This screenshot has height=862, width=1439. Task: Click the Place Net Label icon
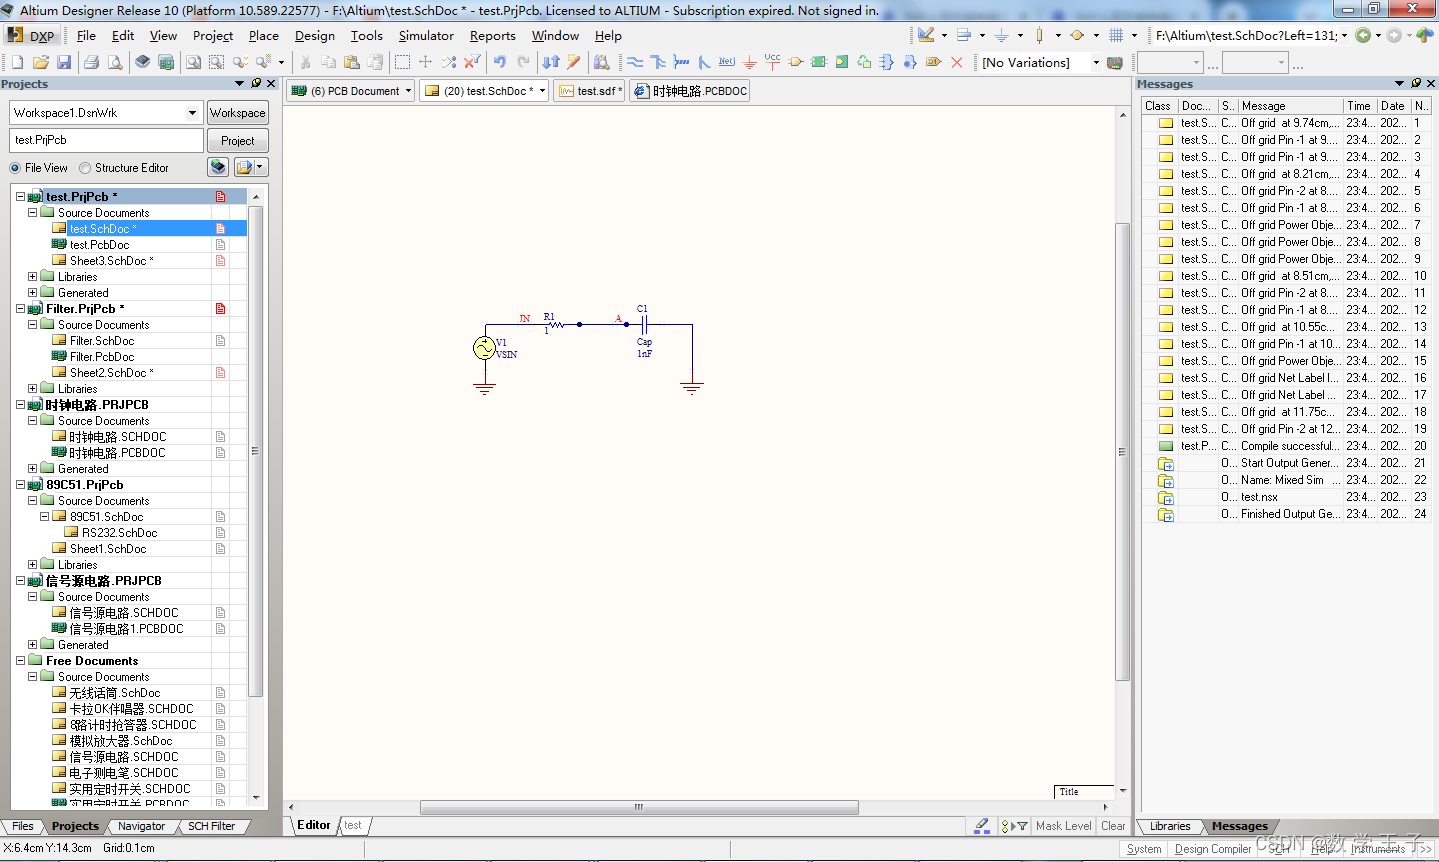[727, 62]
